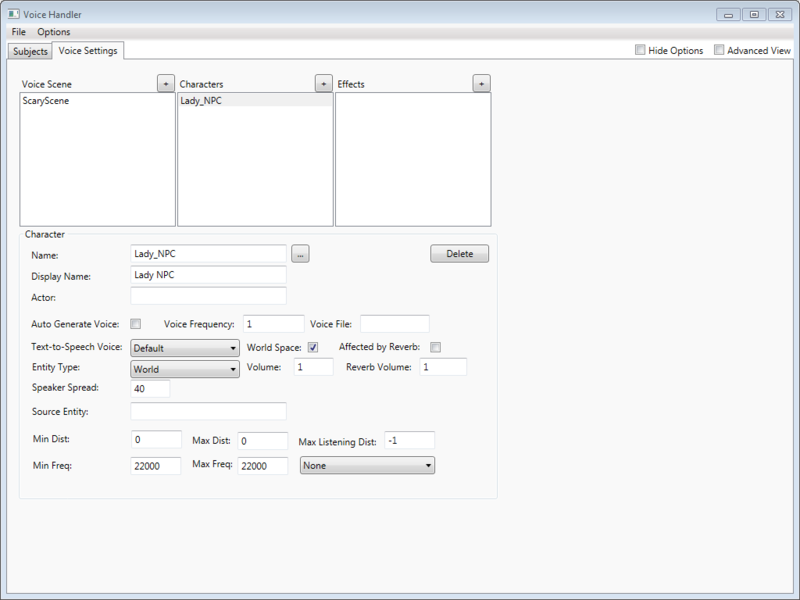Click the ellipsis button beside Name field

[300, 254]
